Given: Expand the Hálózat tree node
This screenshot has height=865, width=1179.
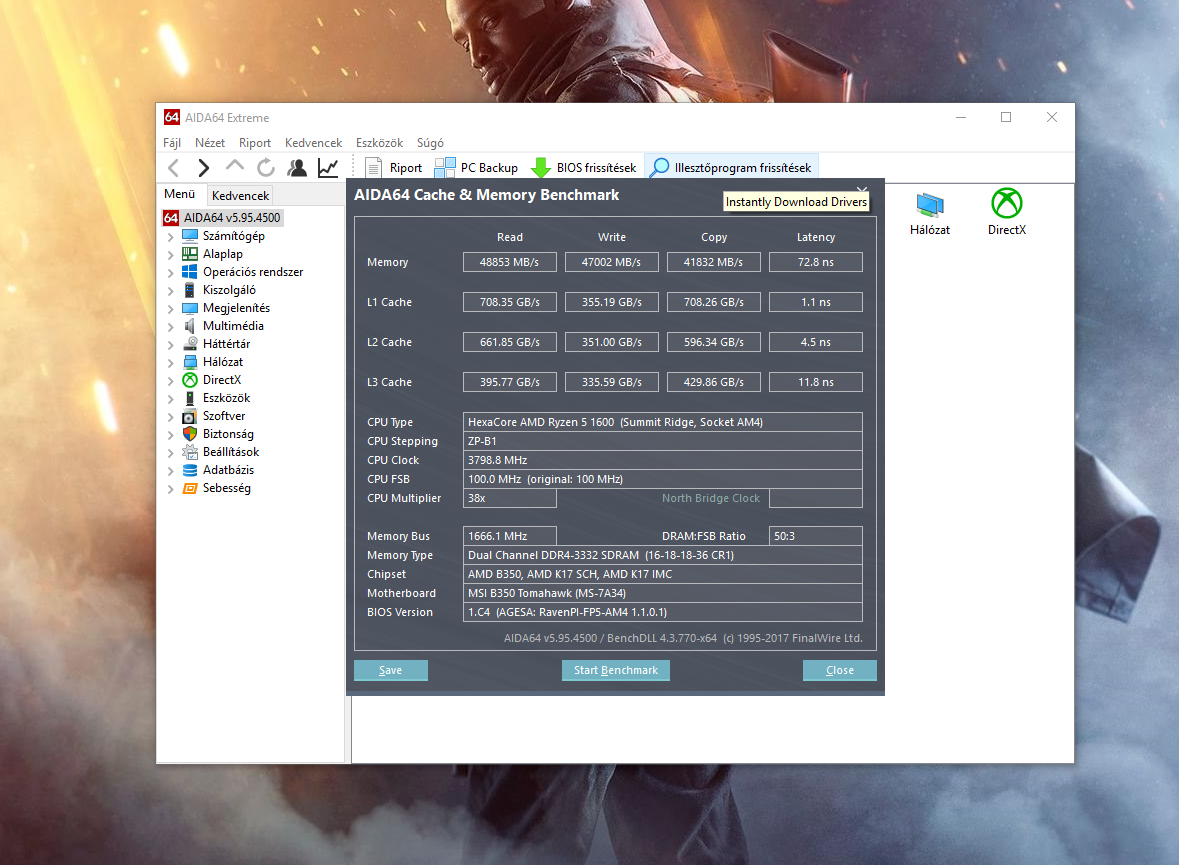Looking at the screenshot, I should [x=171, y=363].
